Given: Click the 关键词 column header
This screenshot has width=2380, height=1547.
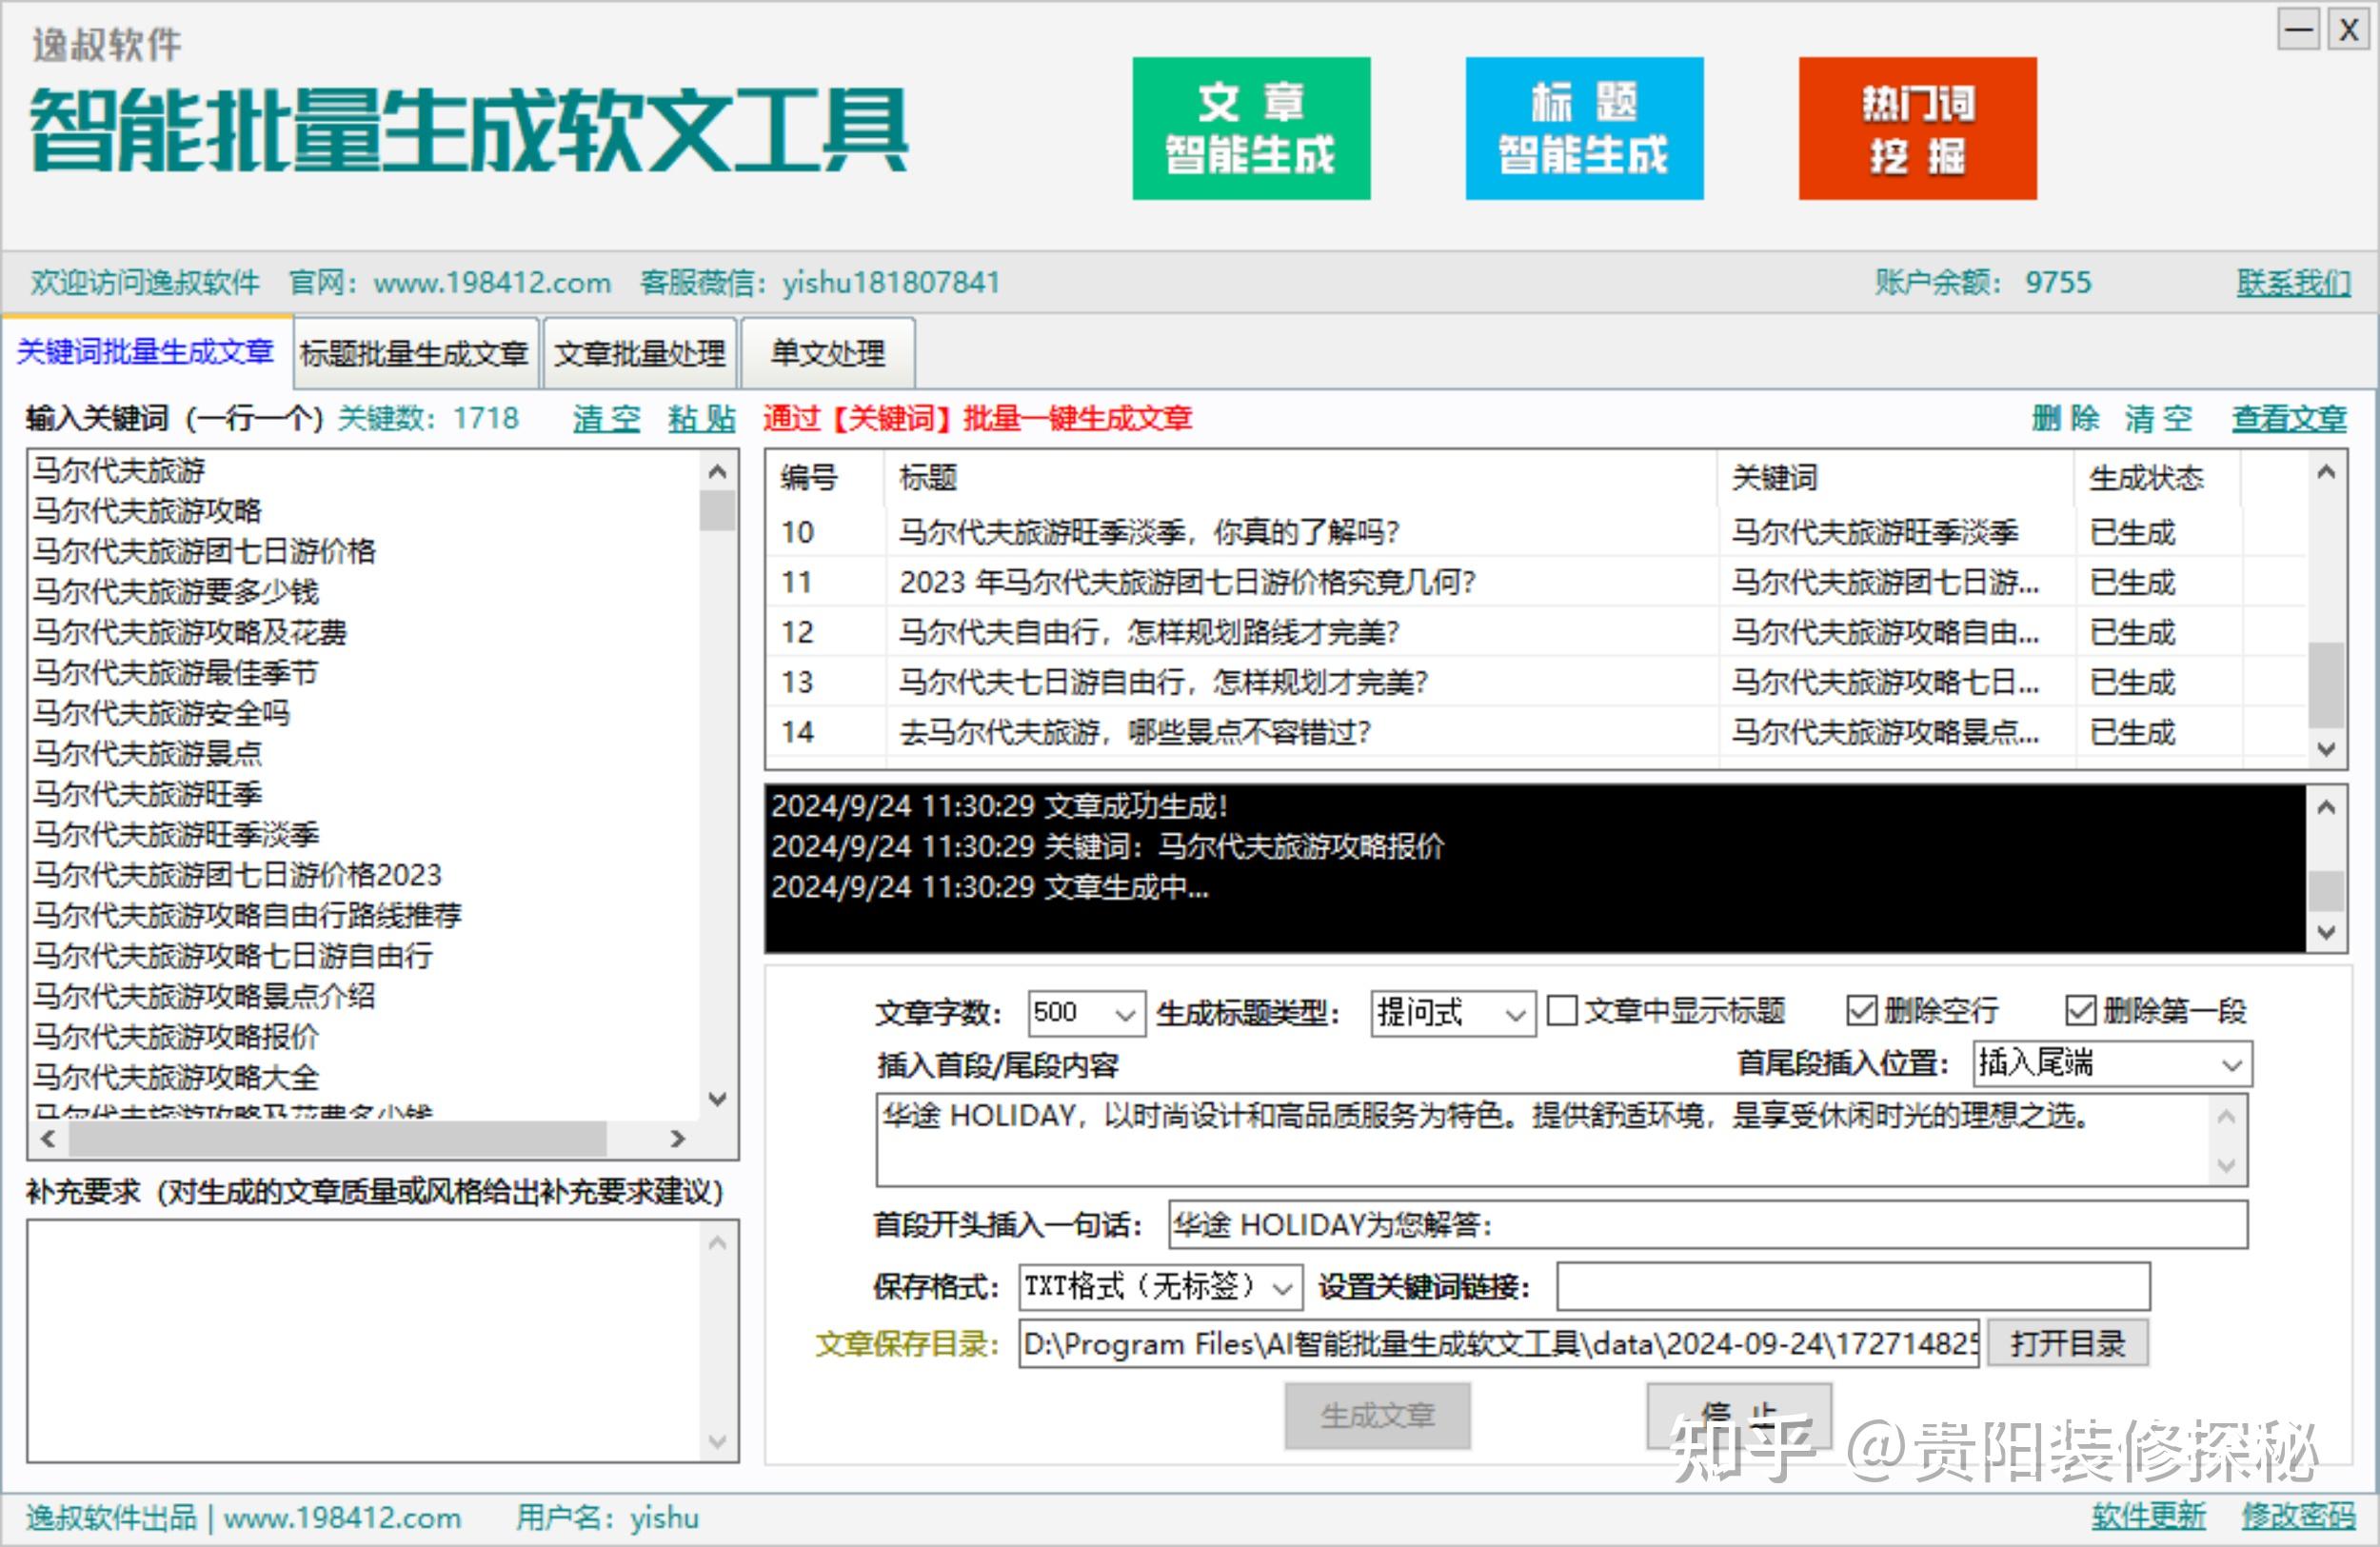Looking at the screenshot, I should (1896, 477).
